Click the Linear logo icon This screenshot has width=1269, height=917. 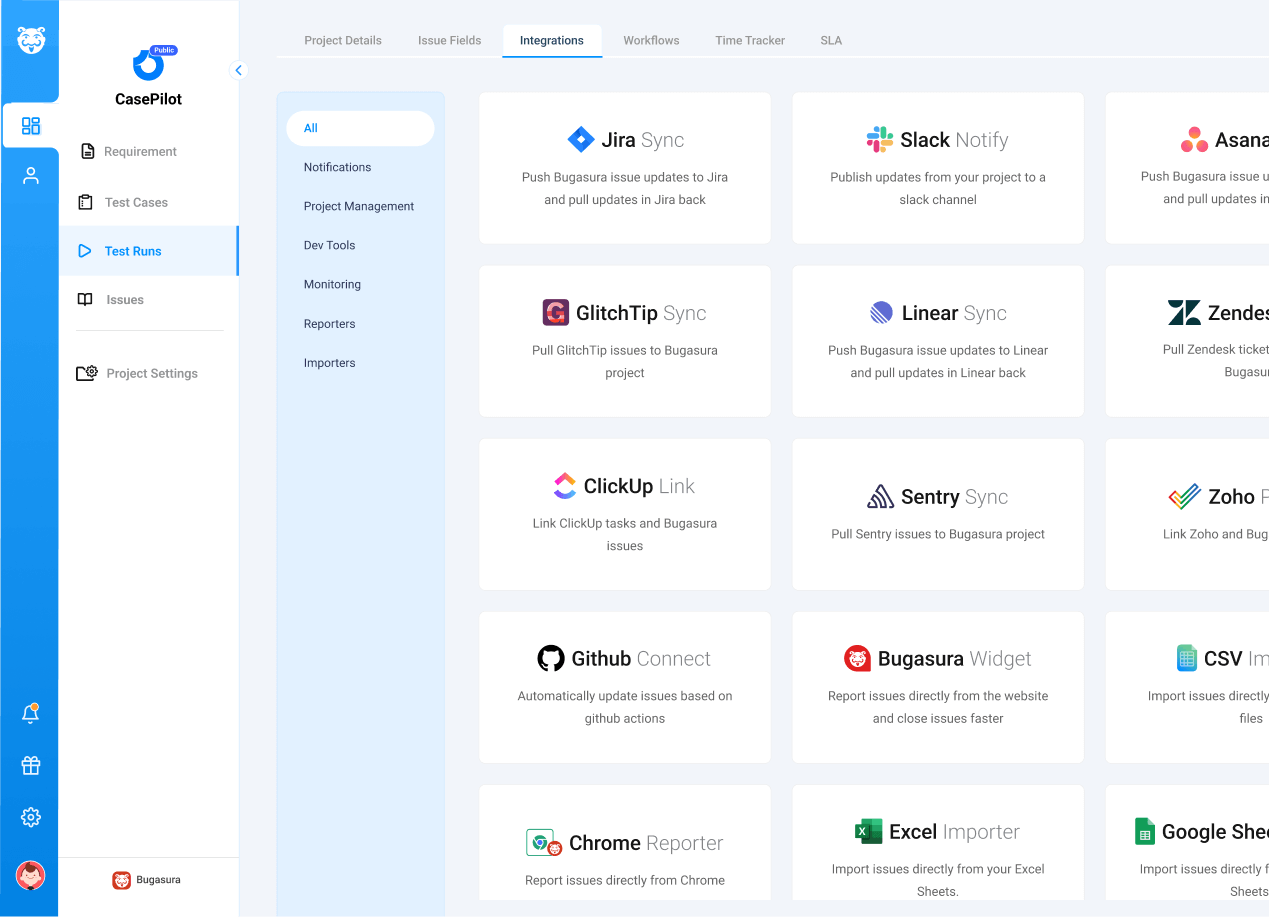[881, 313]
